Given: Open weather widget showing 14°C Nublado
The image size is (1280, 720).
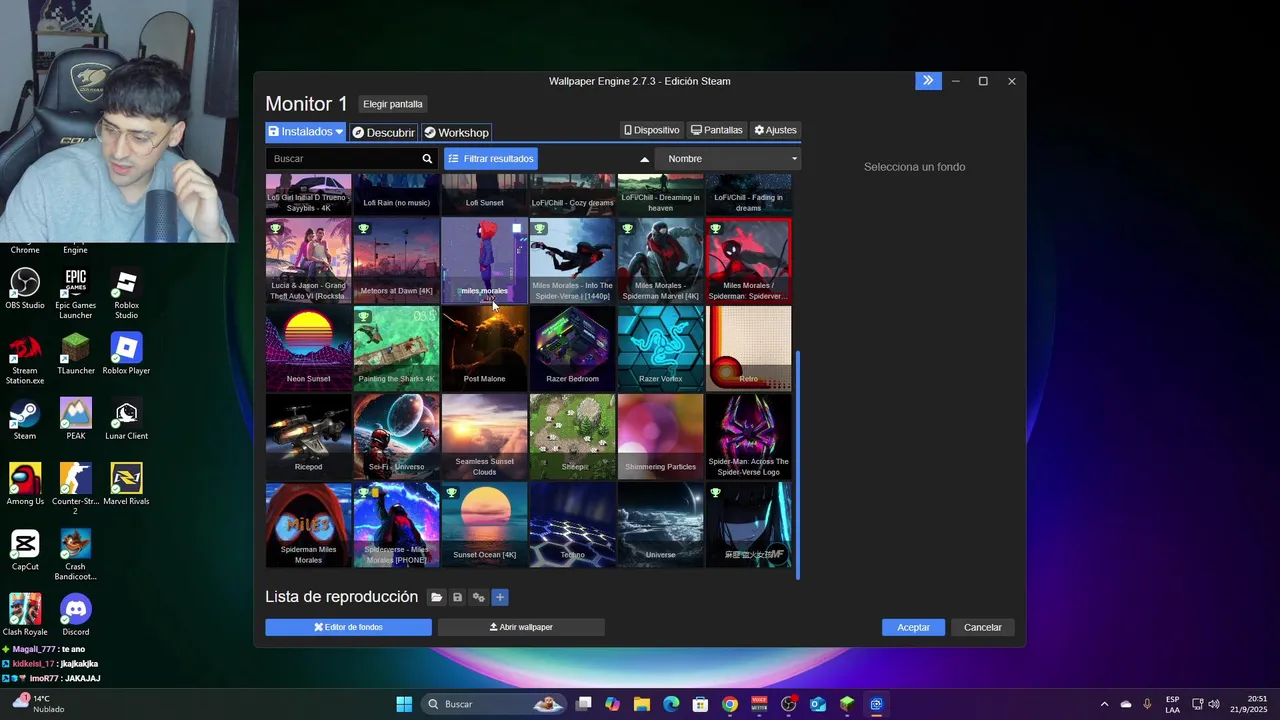Looking at the screenshot, I should pos(38,704).
